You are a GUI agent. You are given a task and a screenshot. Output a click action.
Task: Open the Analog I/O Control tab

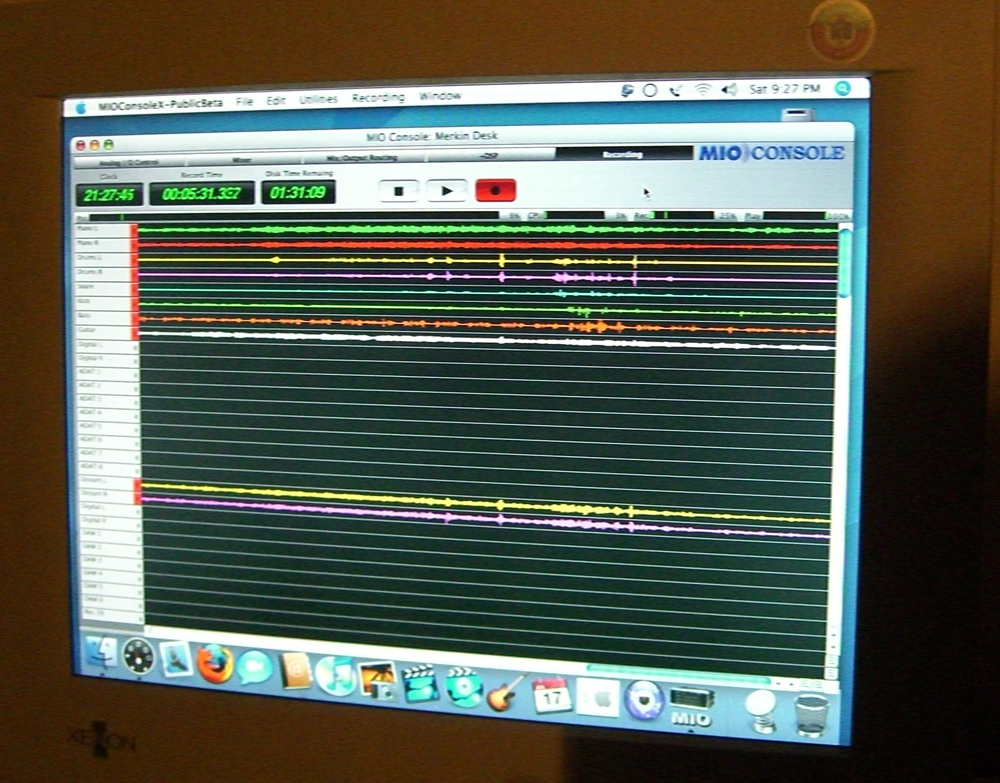point(129,163)
